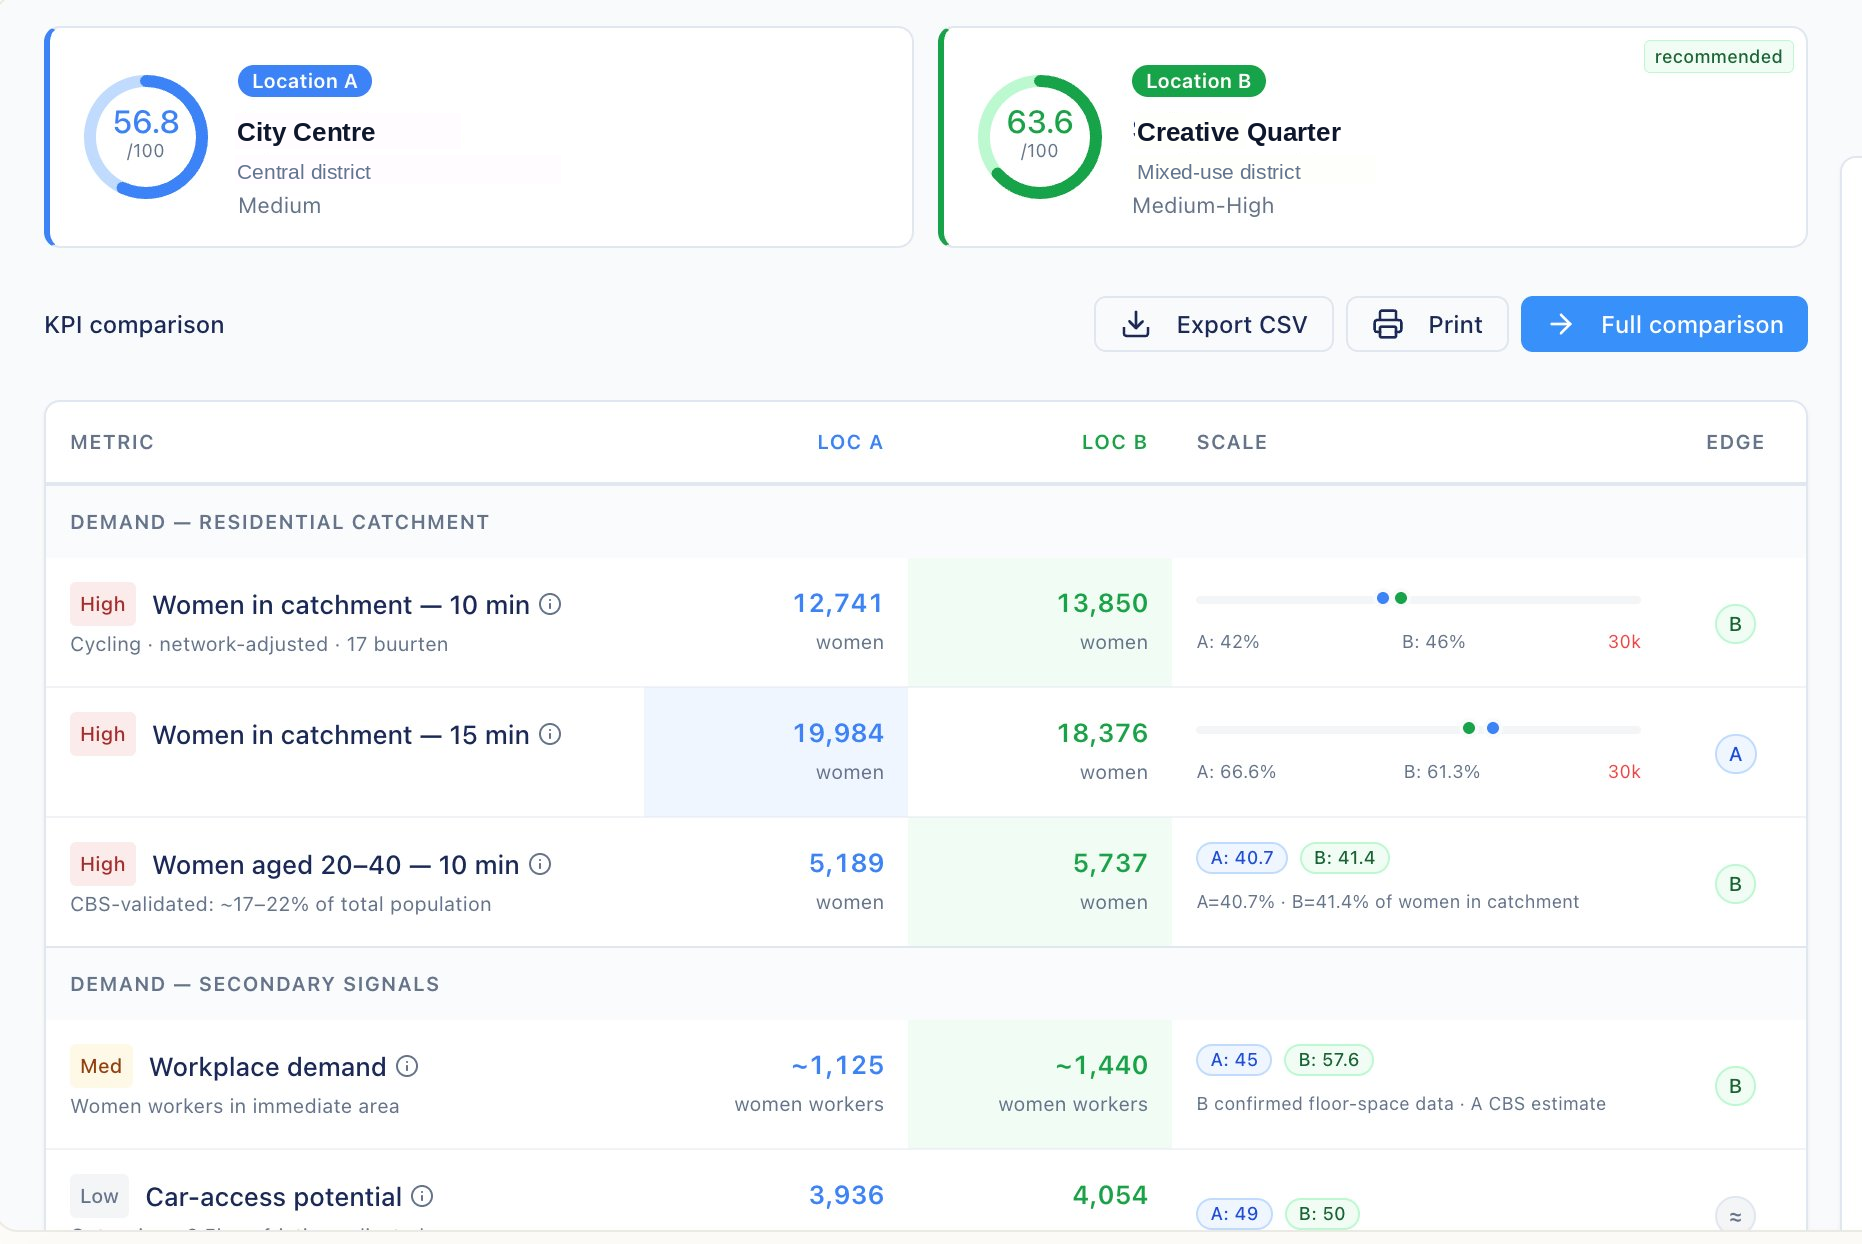1862x1244 pixels.
Task: Click edge badge A in 15 min catchment row
Action: pos(1735,754)
